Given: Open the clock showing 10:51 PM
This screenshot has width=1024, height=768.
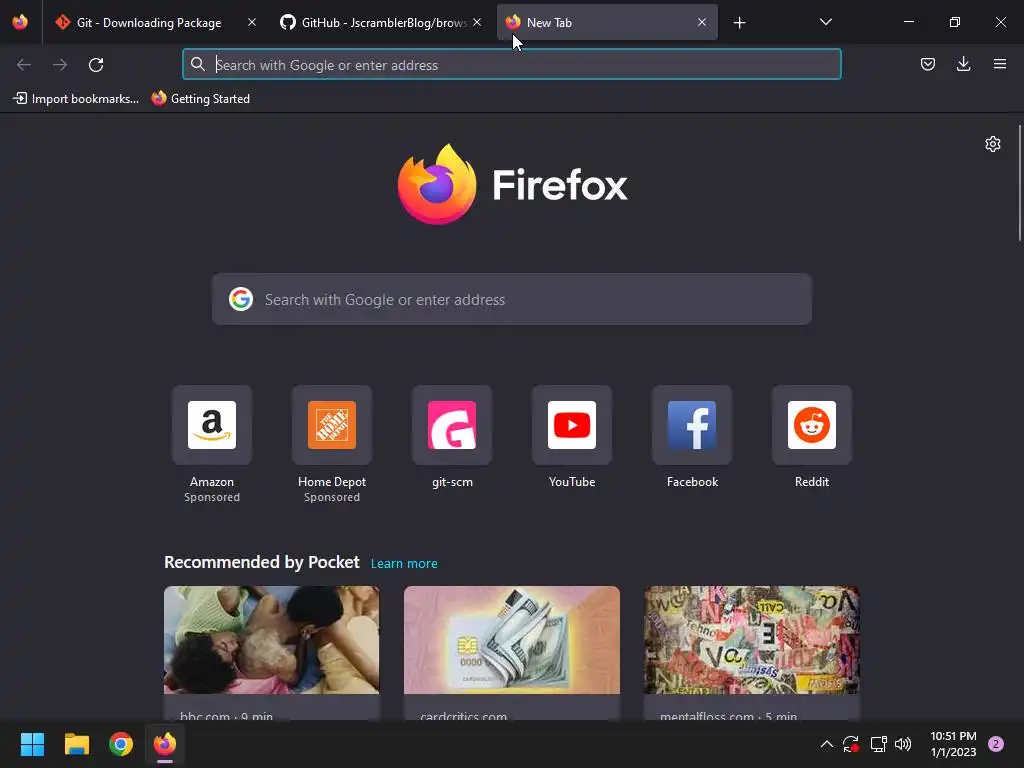Looking at the screenshot, I should [x=953, y=744].
